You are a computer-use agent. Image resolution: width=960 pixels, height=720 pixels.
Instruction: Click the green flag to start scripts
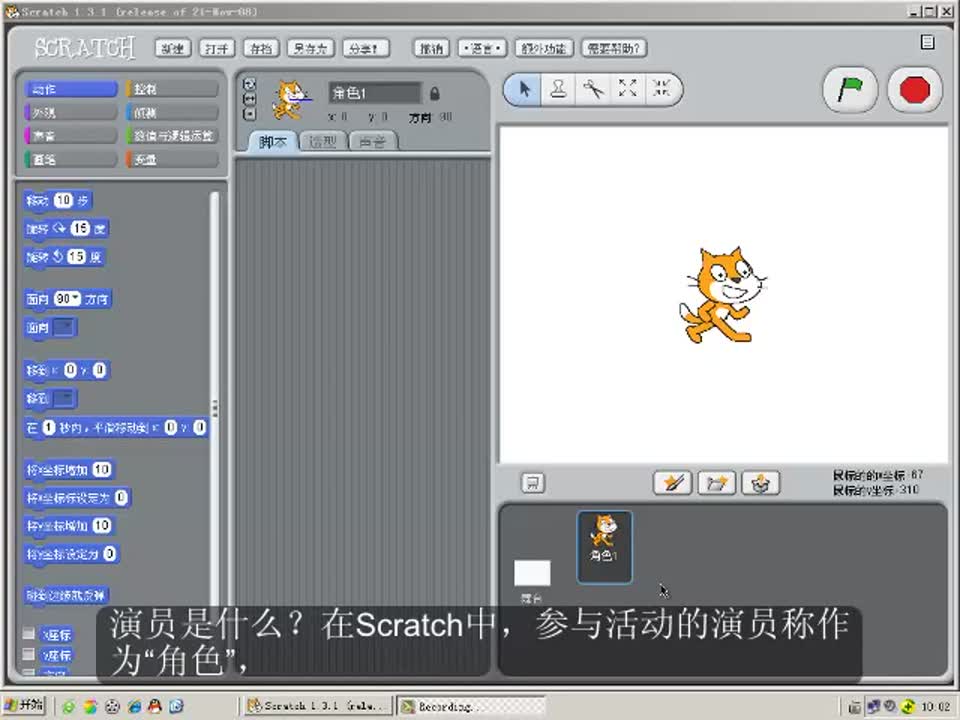850,90
